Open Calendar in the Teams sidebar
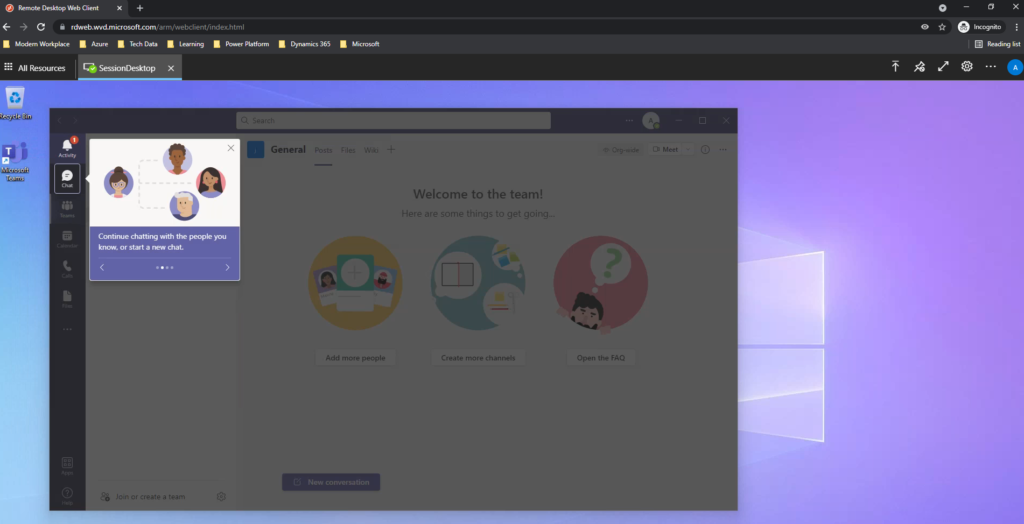Viewport: 1024px width, 524px height. pyautogui.click(x=67, y=239)
